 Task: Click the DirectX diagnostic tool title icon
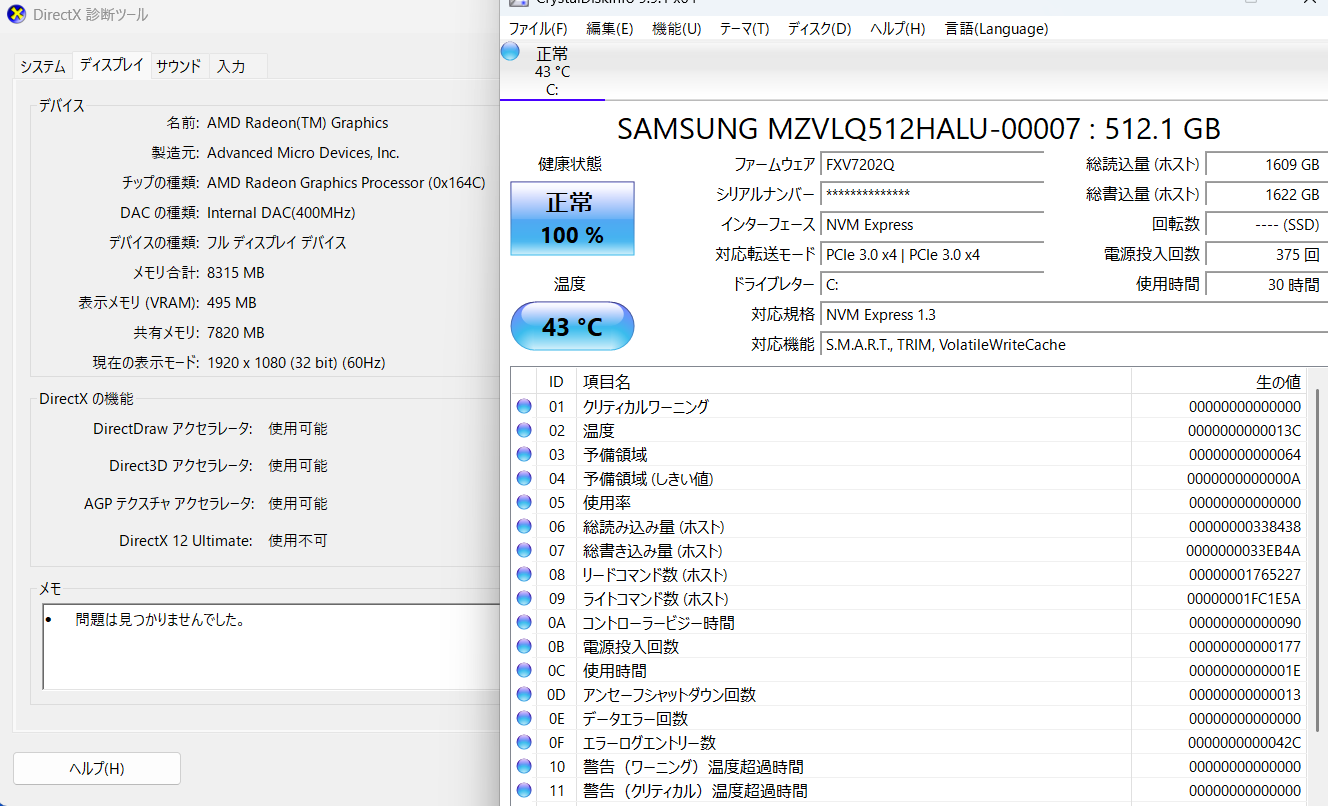tap(17, 15)
